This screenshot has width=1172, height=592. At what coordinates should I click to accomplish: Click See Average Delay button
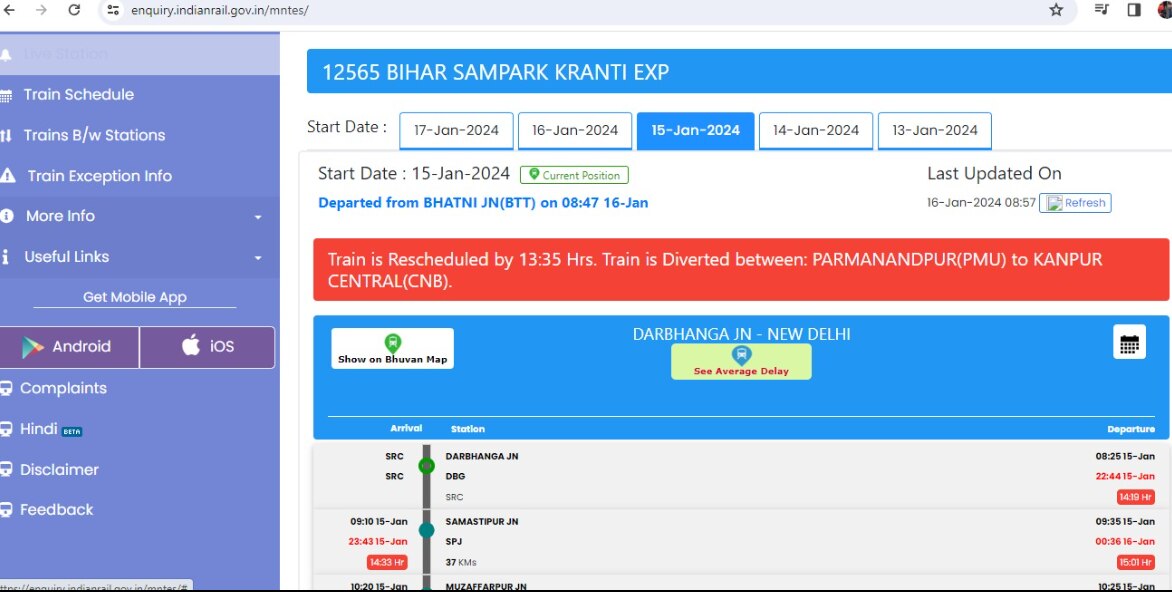[x=741, y=361]
